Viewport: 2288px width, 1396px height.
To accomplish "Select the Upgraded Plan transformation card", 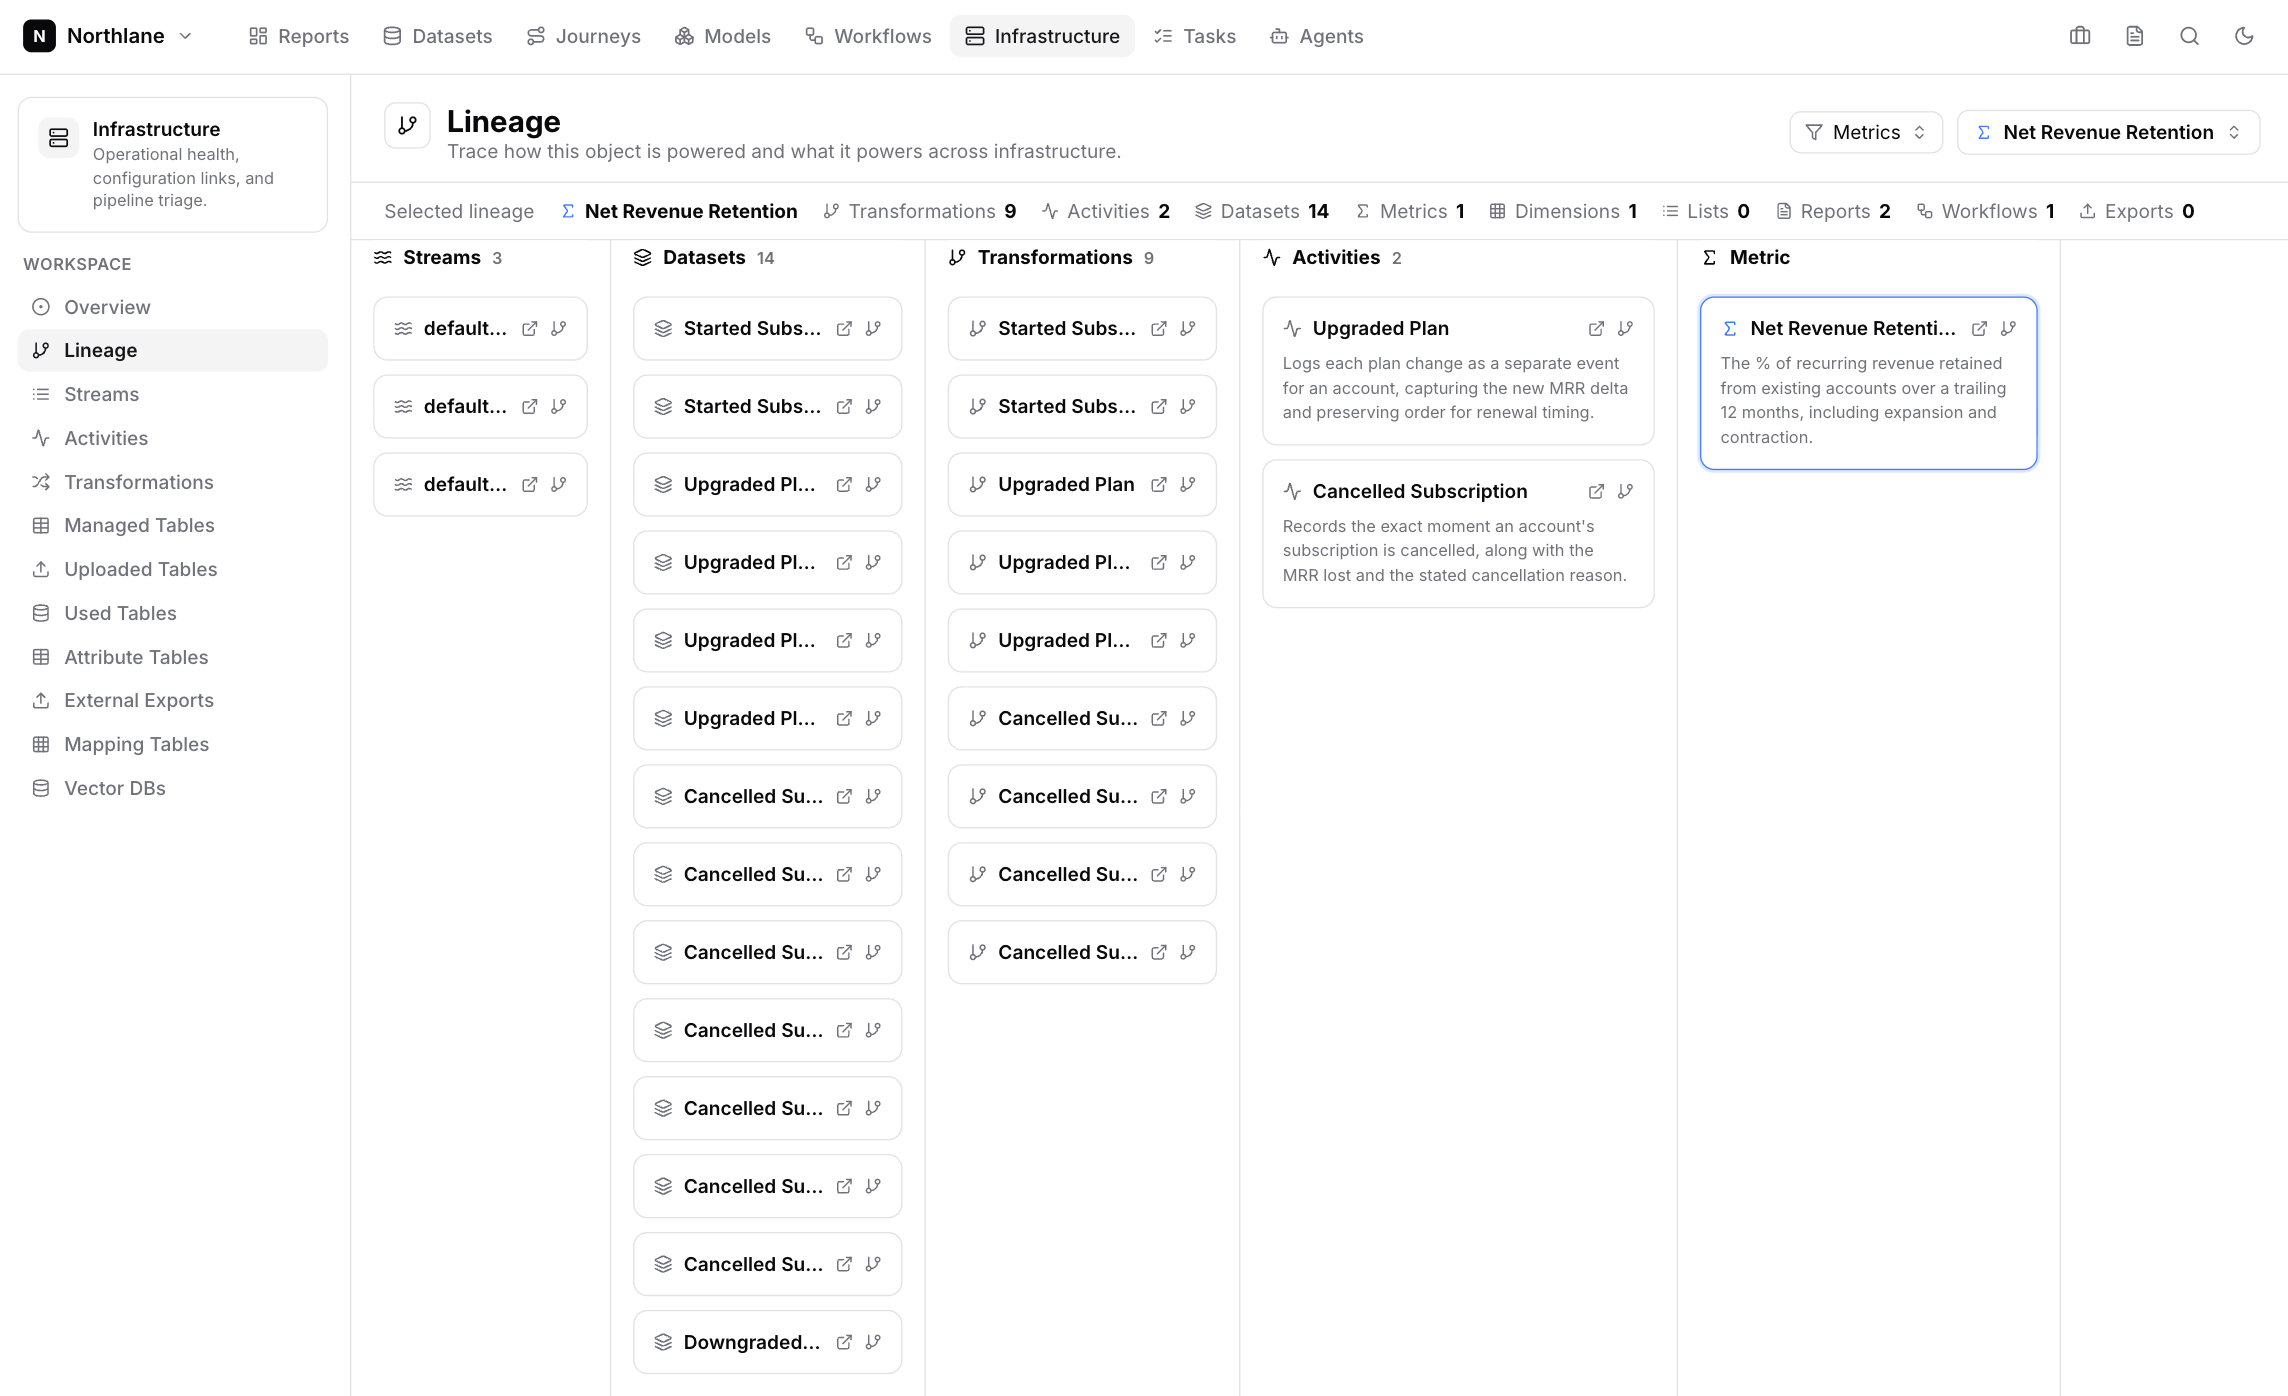I will tap(1082, 484).
